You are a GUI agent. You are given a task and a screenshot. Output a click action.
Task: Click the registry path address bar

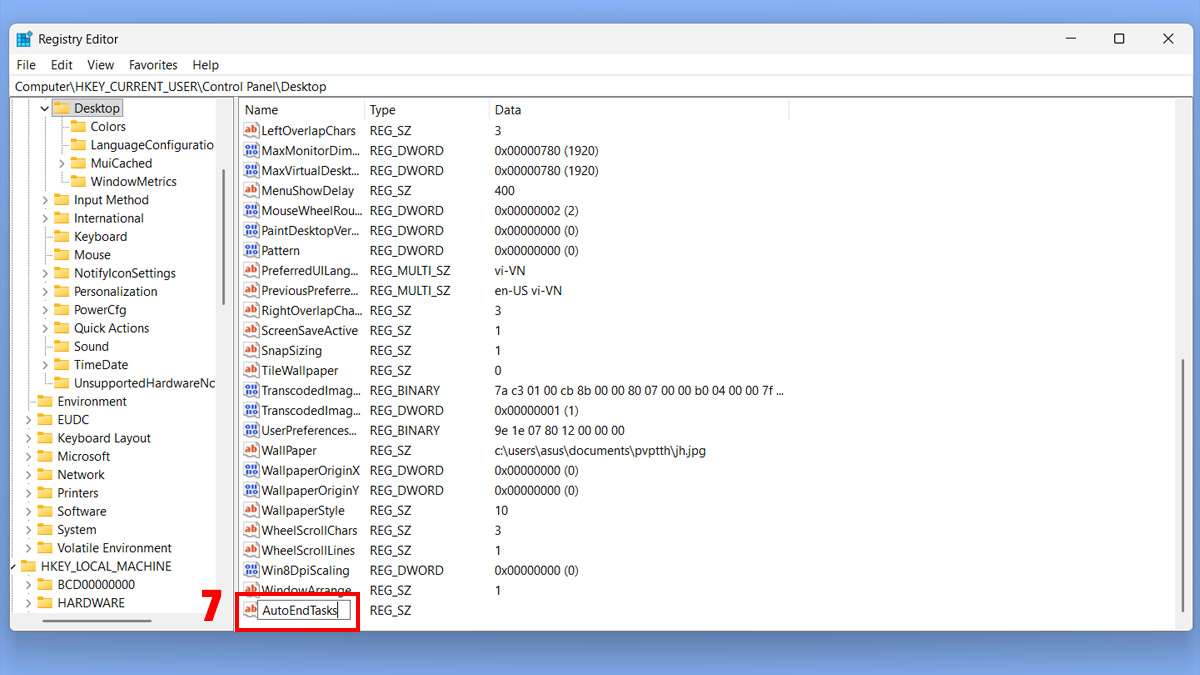coord(600,87)
